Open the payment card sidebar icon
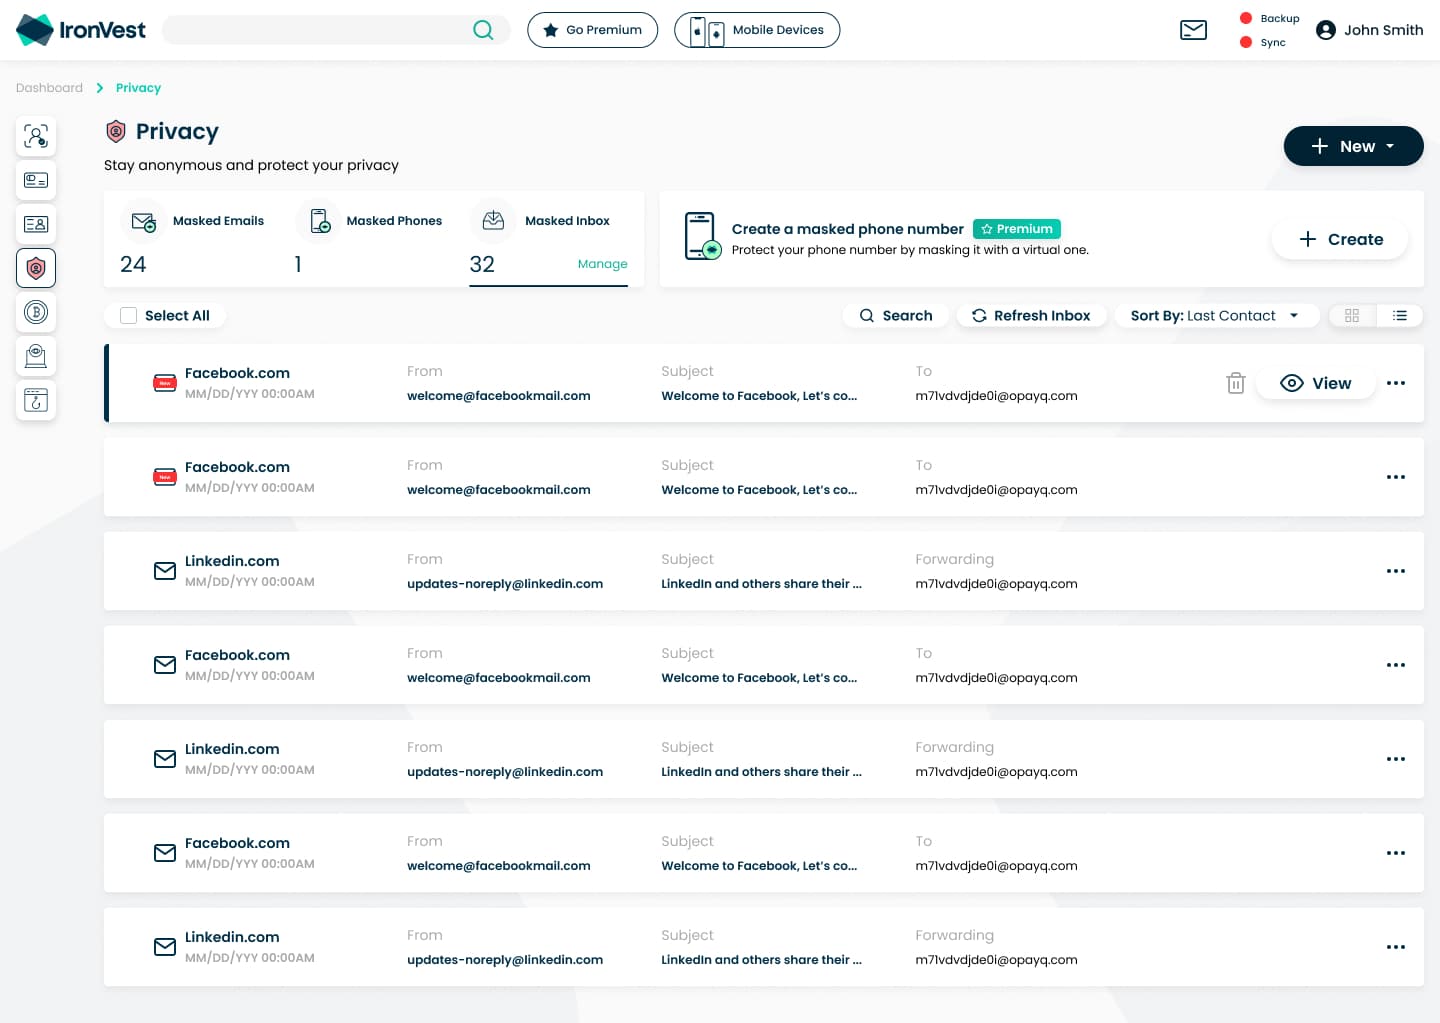Image resolution: width=1440 pixels, height=1023 pixels. tap(36, 180)
